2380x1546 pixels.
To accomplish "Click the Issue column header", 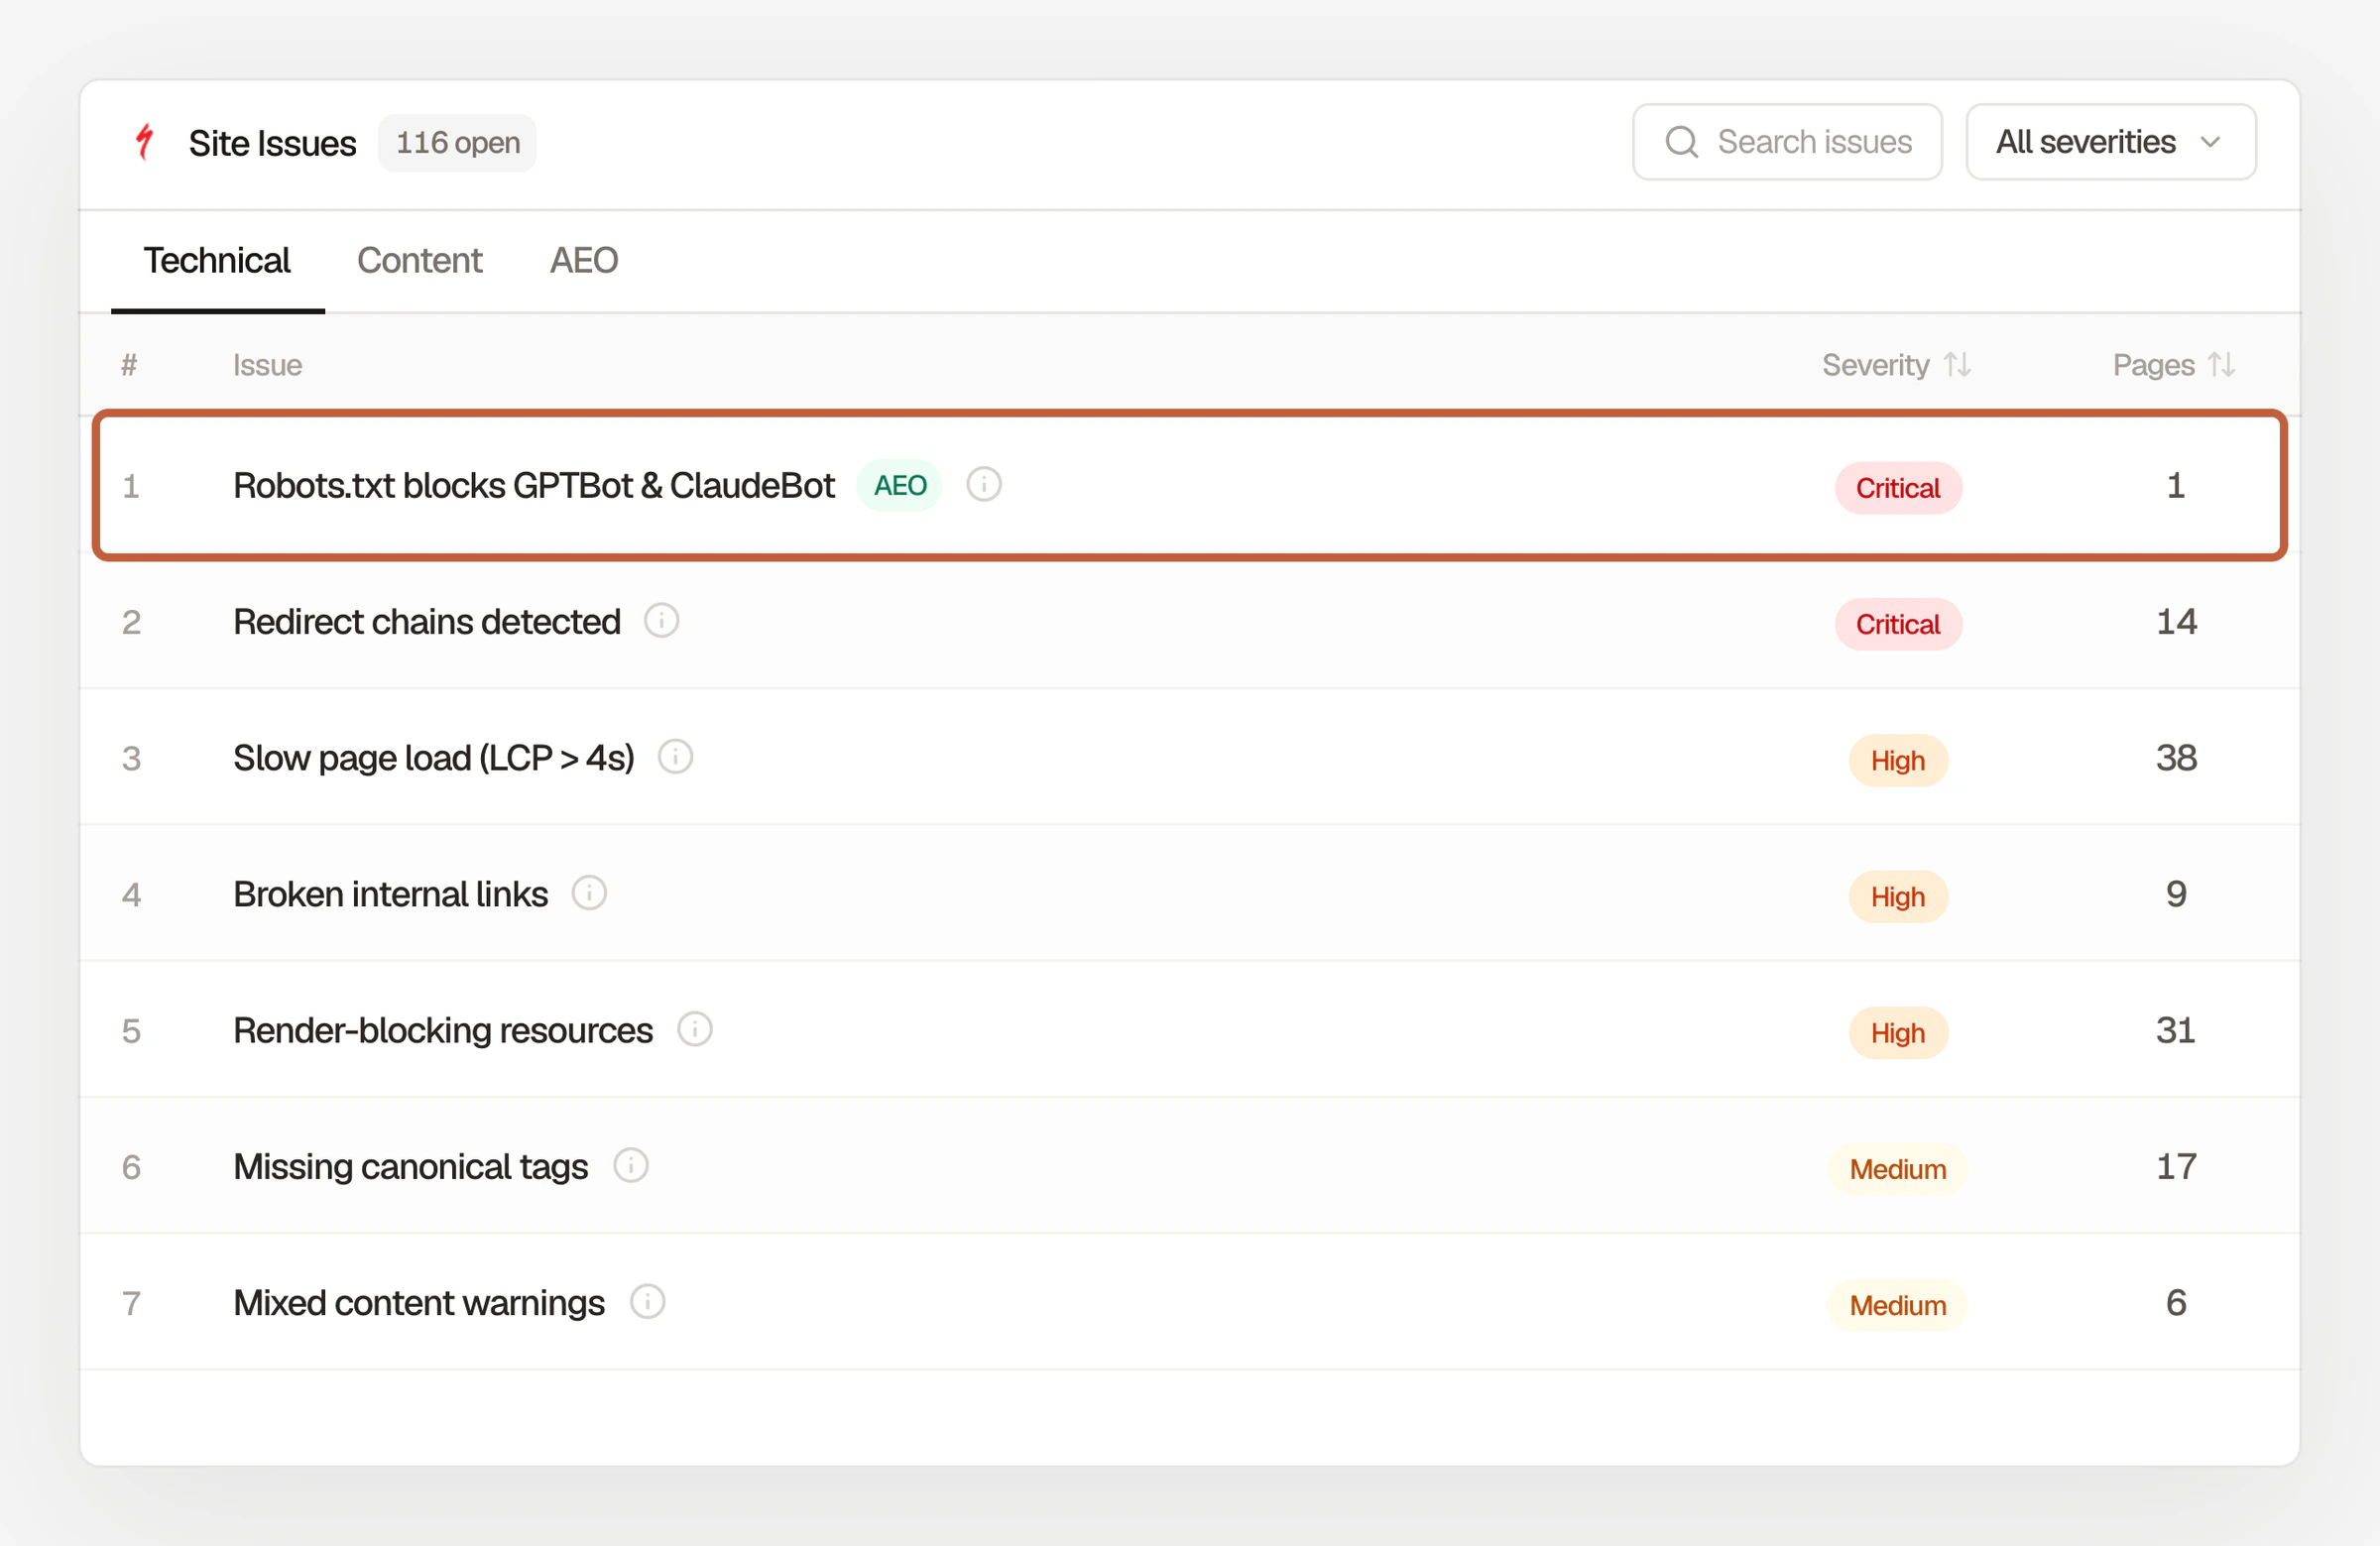I will [x=267, y=365].
